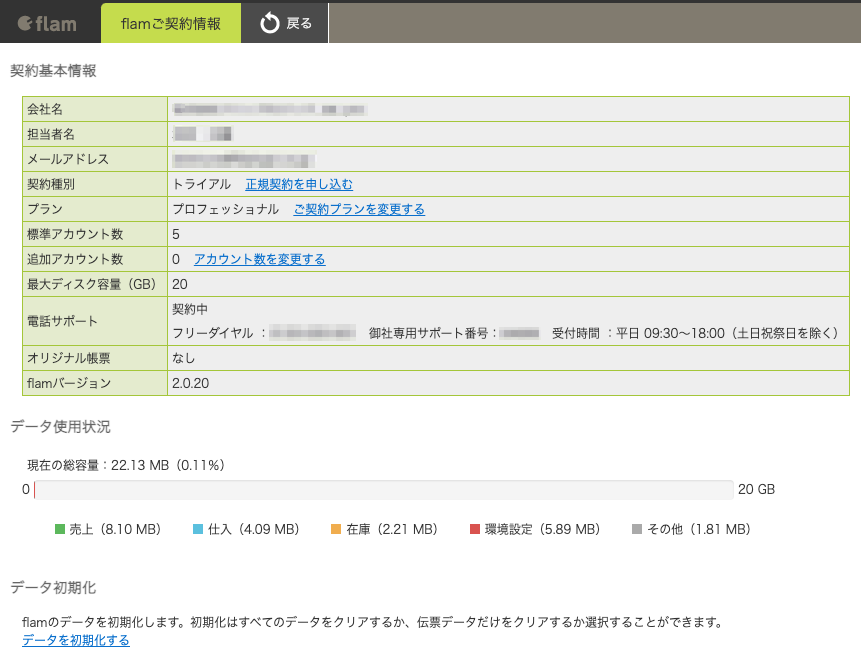Click the gray その他 legend swatch
This screenshot has height=660, width=861.
tap(637, 529)
